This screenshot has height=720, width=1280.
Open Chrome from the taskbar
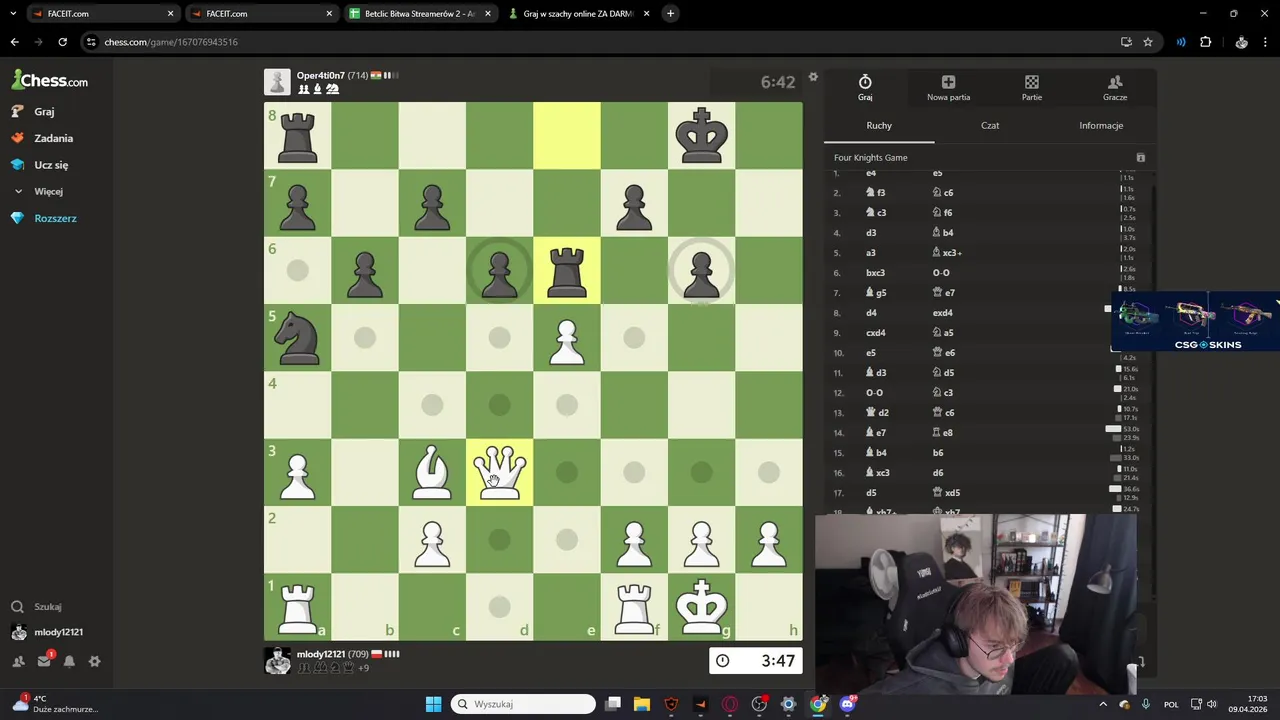pos(818,704)
